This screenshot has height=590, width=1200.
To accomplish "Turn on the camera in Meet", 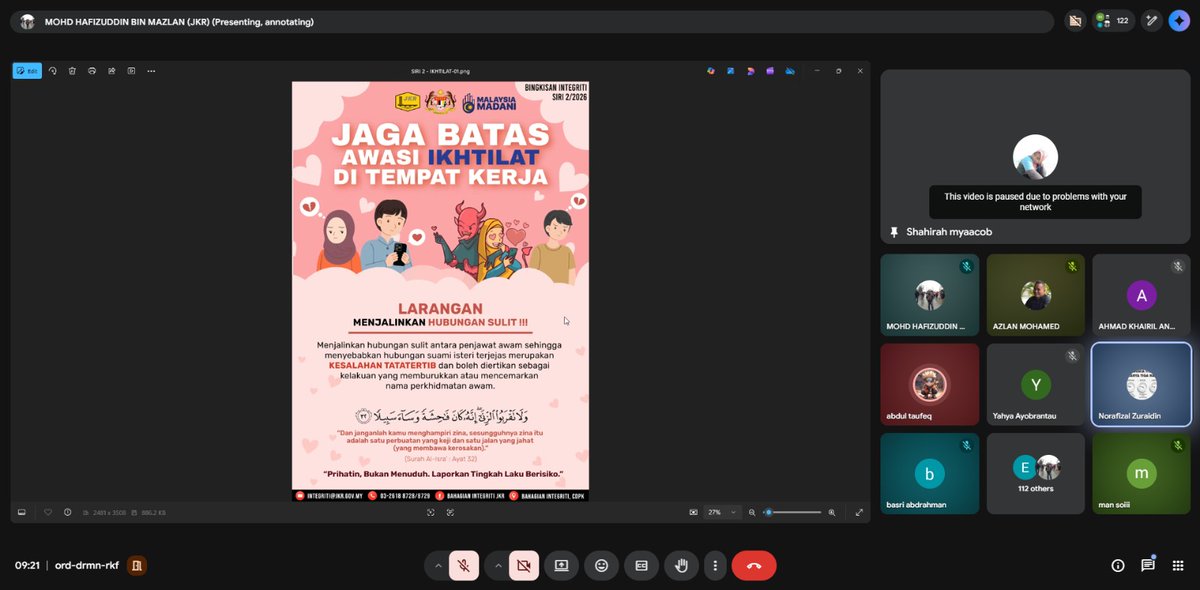I will coord(523,566).
